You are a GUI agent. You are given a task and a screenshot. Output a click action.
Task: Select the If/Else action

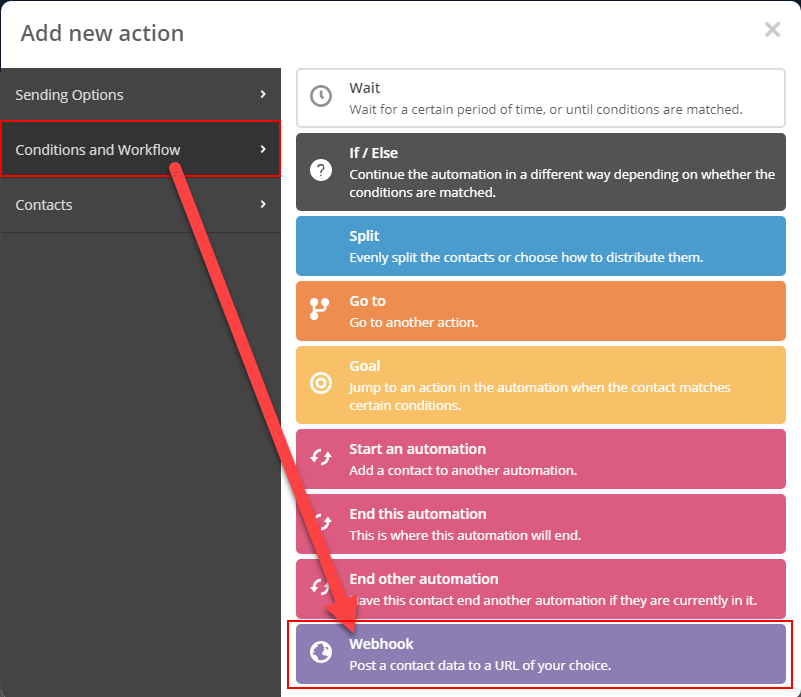[x=540, y=173]
